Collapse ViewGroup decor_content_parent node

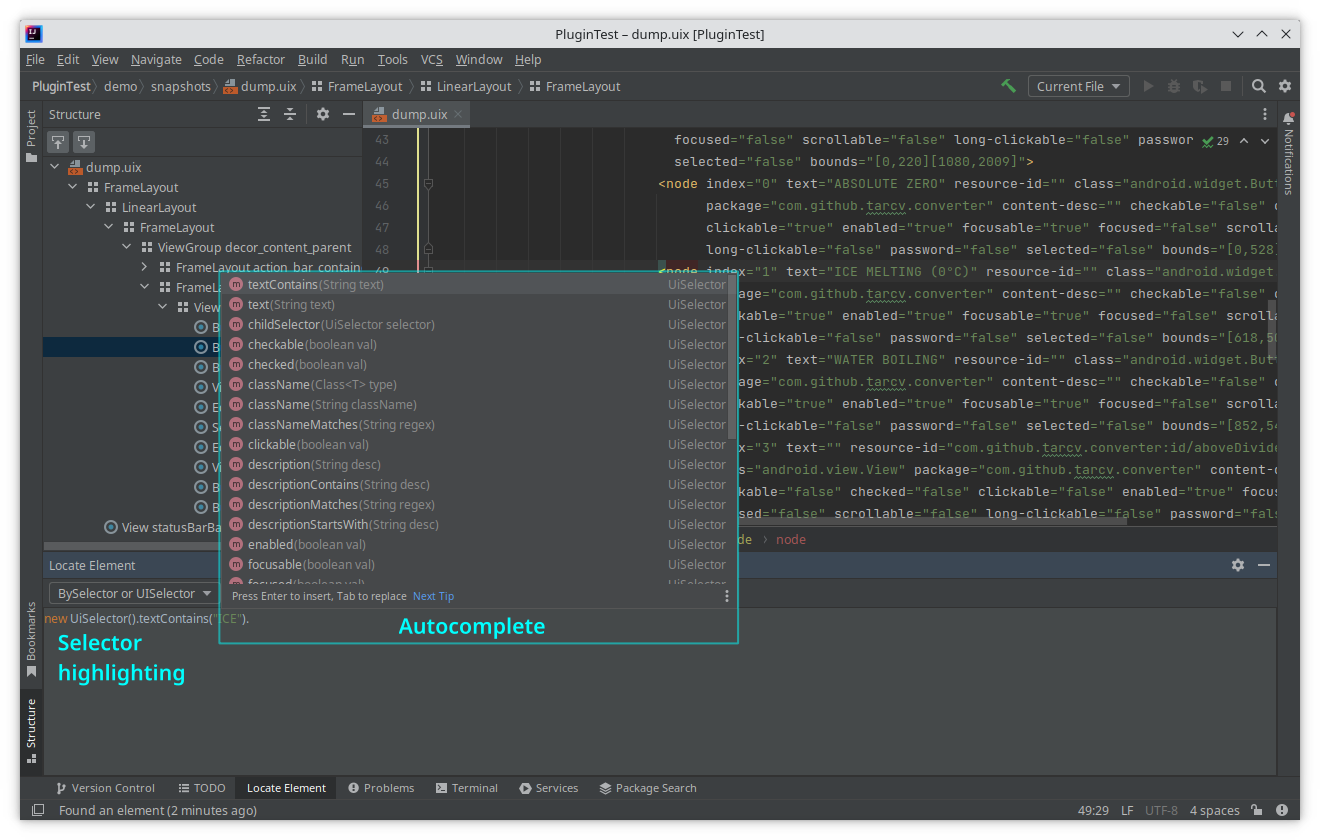coord(127,247)
